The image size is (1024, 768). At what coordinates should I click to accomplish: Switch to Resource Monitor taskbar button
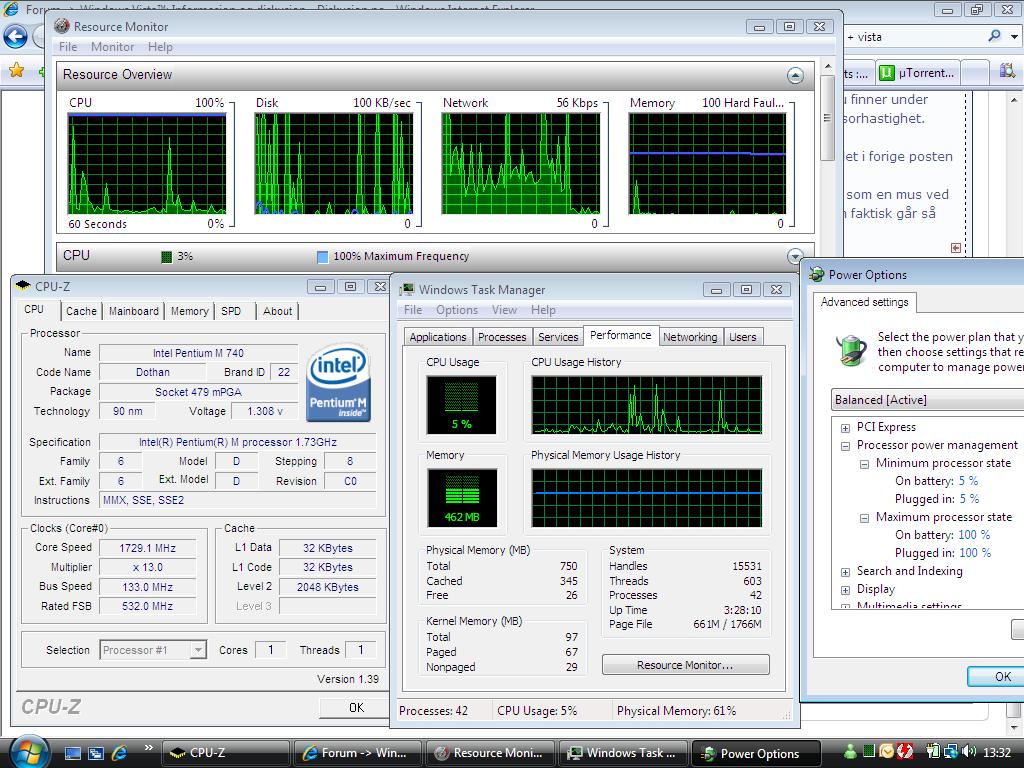click(490, 753)
